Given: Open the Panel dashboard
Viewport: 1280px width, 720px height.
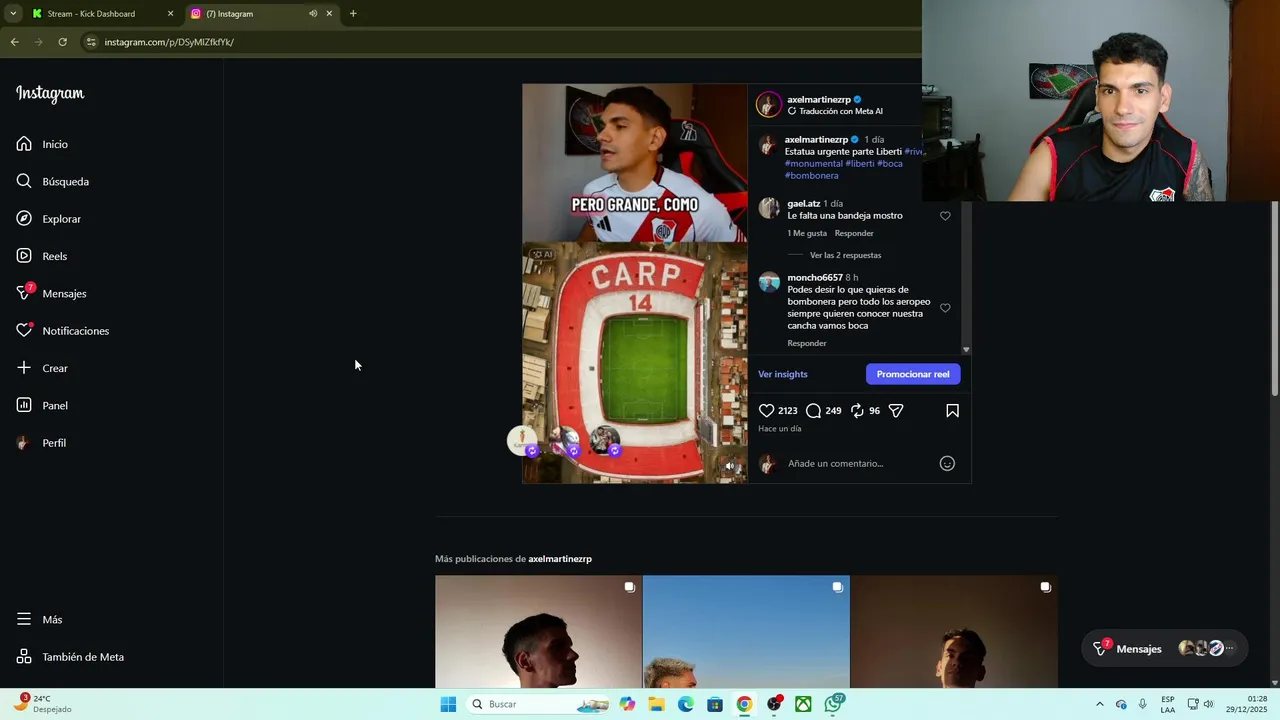Looking at the screenshot, I should [42, 405].
